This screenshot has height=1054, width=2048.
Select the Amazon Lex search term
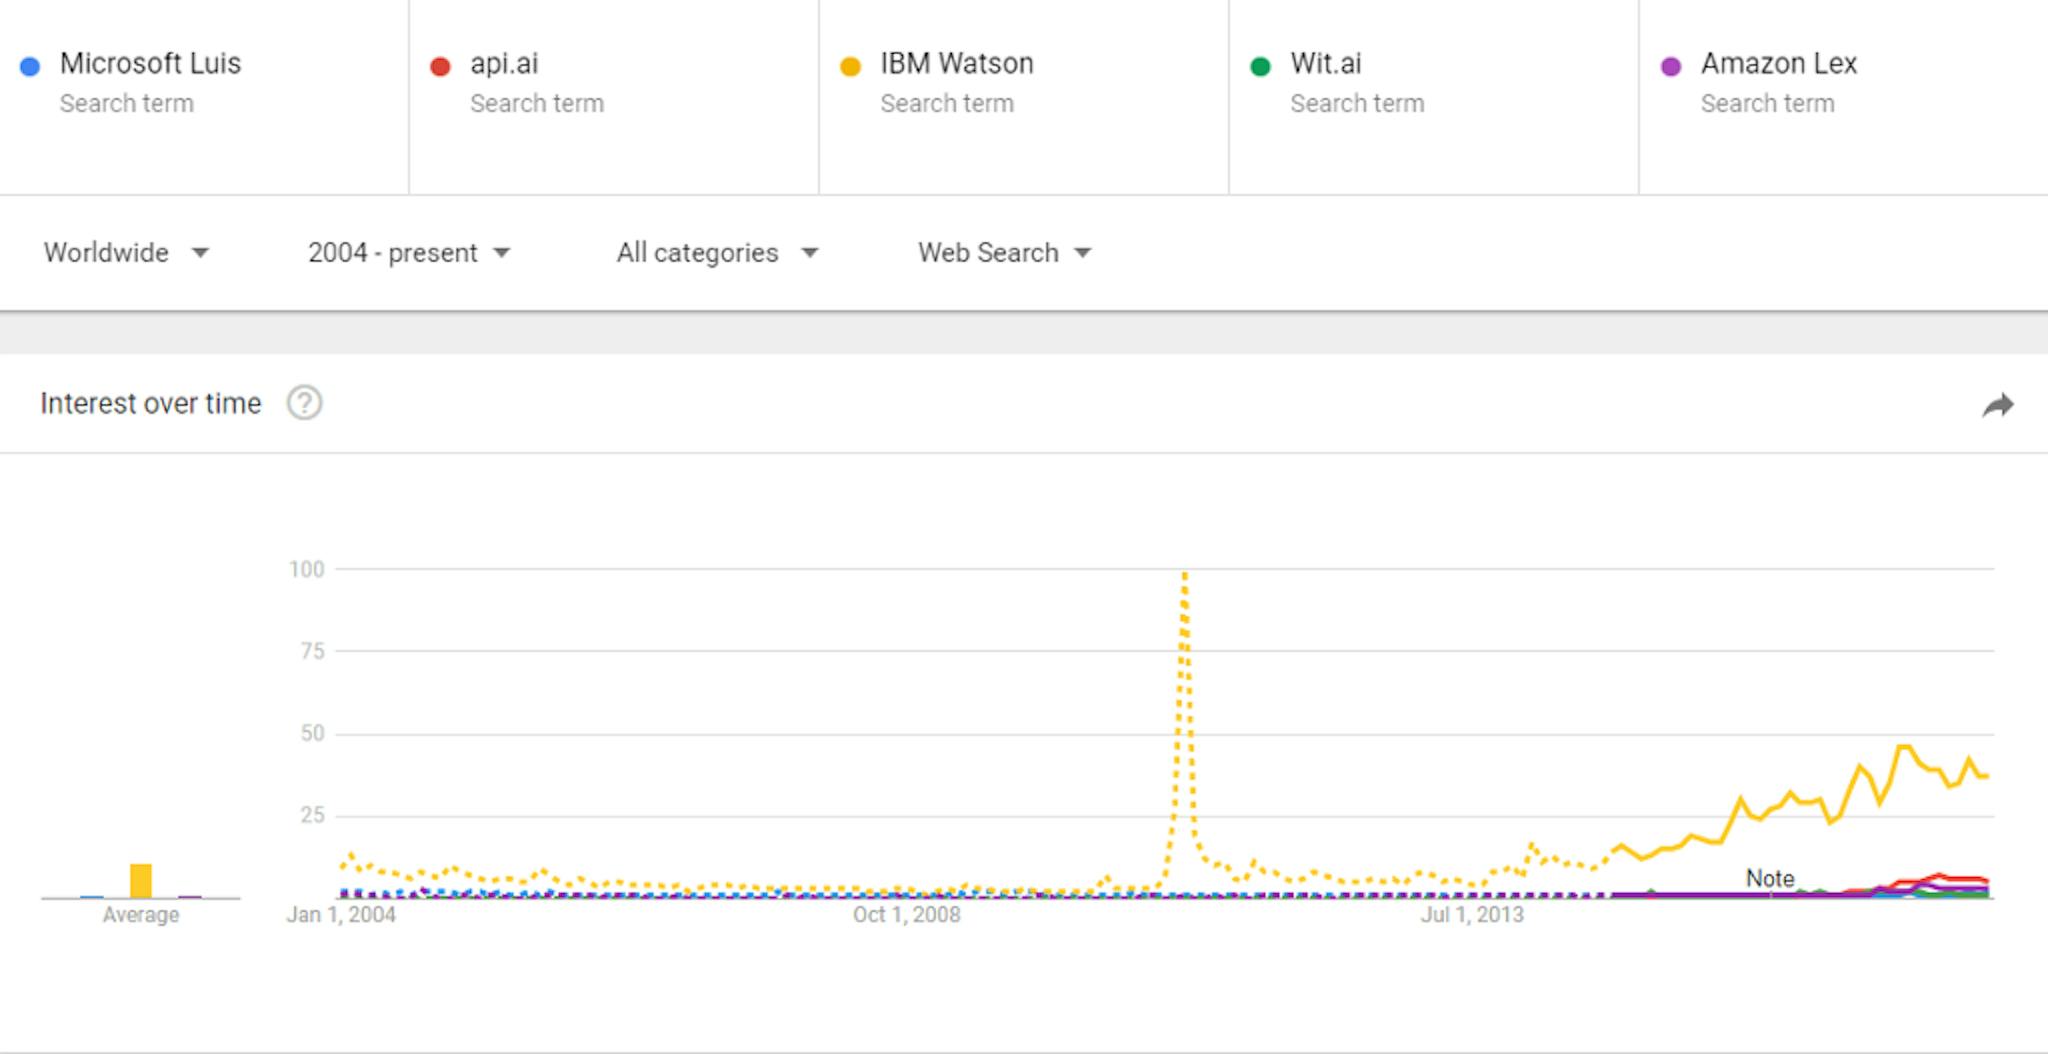[x=1778, y=64]
